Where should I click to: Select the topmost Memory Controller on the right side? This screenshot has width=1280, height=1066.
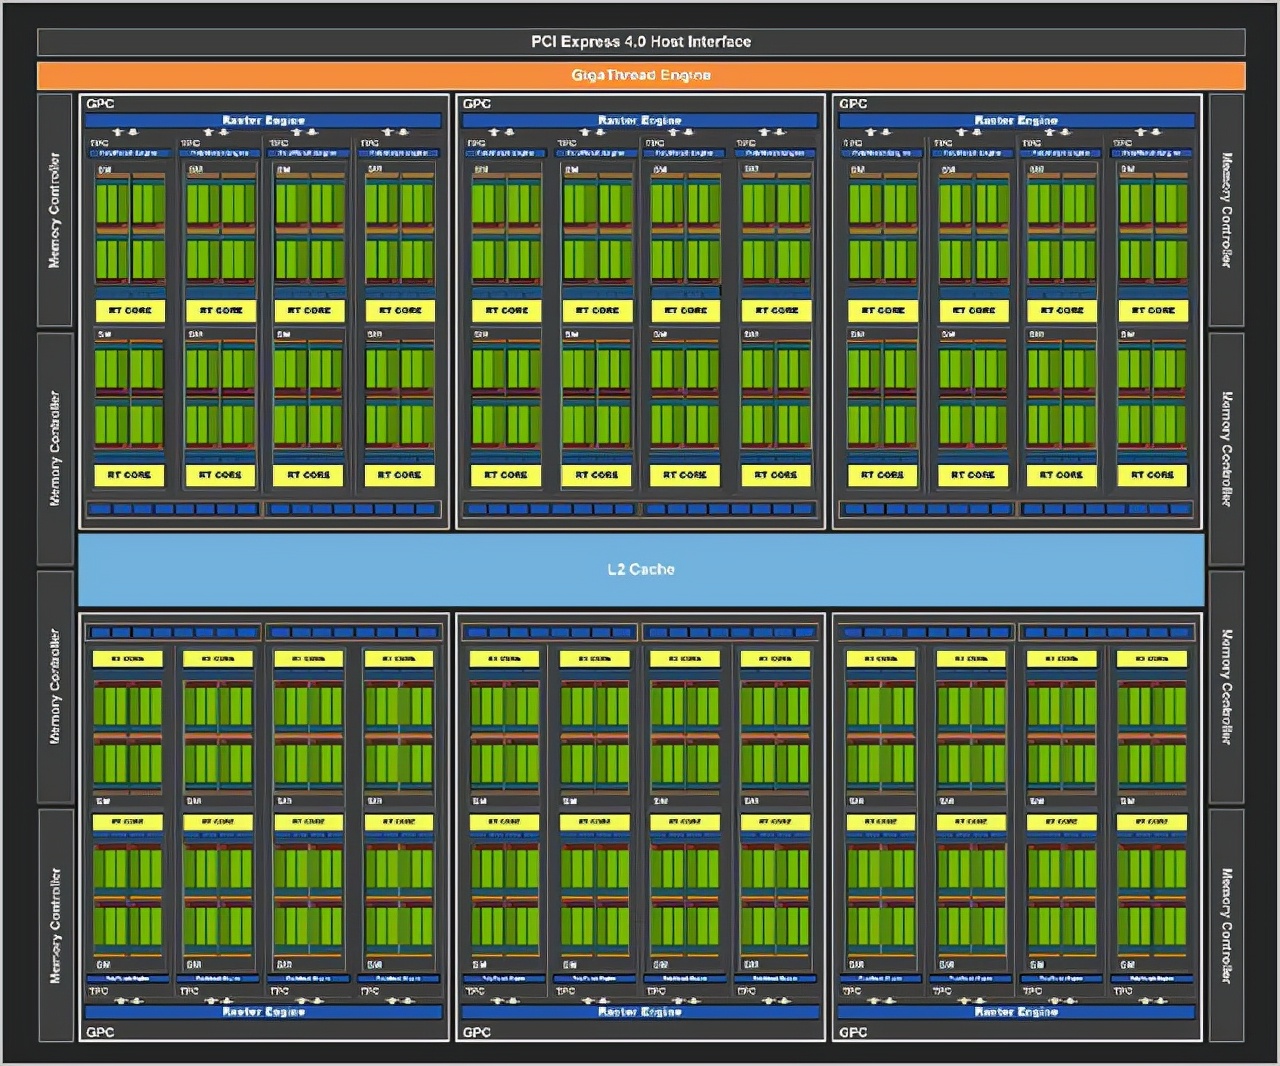[1227, 210]
